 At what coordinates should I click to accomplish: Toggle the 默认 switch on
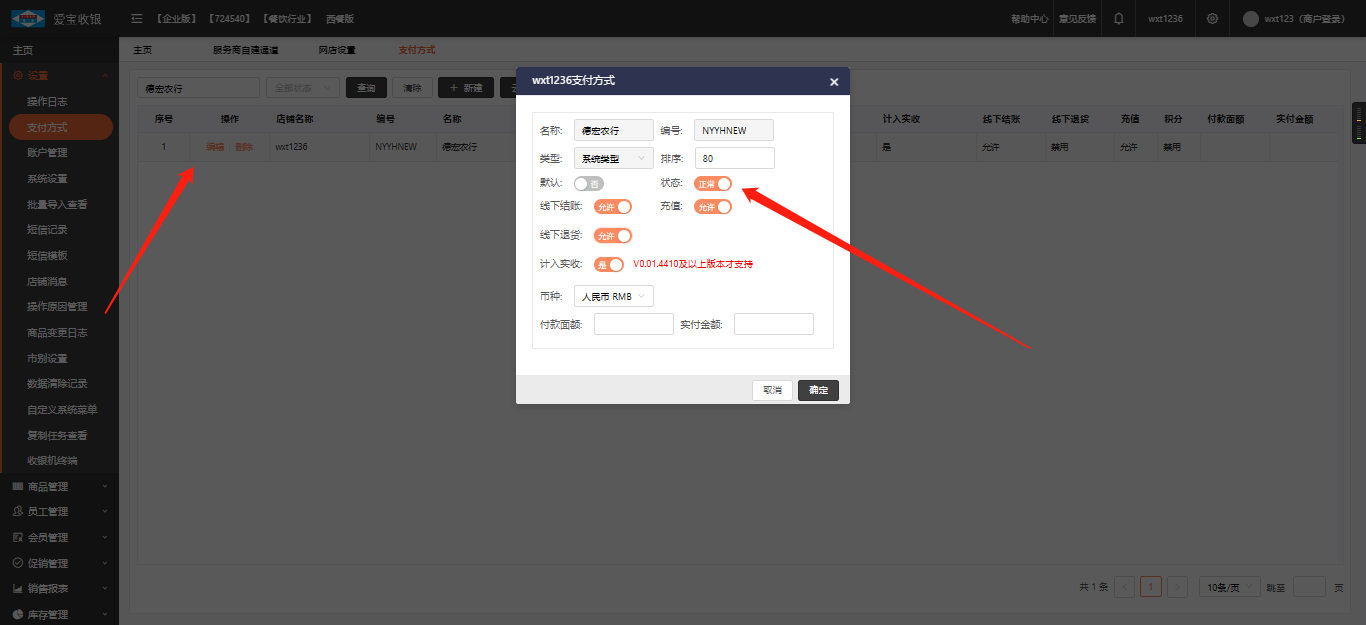[x=588, y=184]
